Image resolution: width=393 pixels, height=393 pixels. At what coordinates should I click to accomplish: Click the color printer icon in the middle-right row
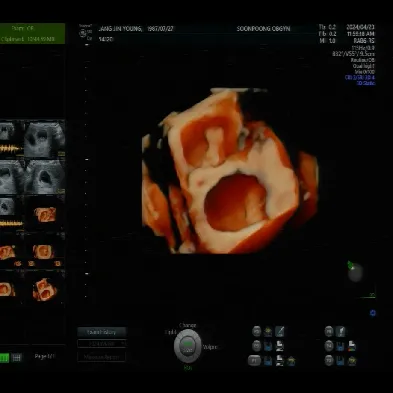(x=352, y=346)
